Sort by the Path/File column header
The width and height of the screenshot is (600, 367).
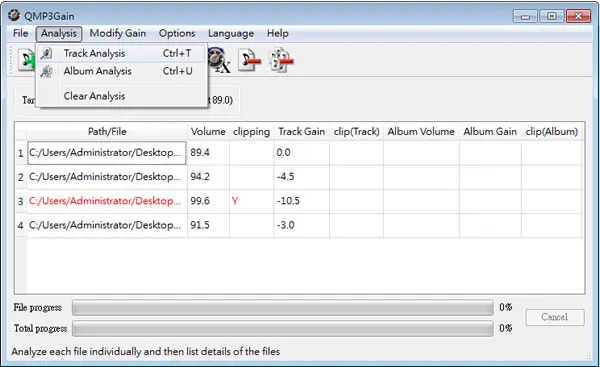pos(107,132)
